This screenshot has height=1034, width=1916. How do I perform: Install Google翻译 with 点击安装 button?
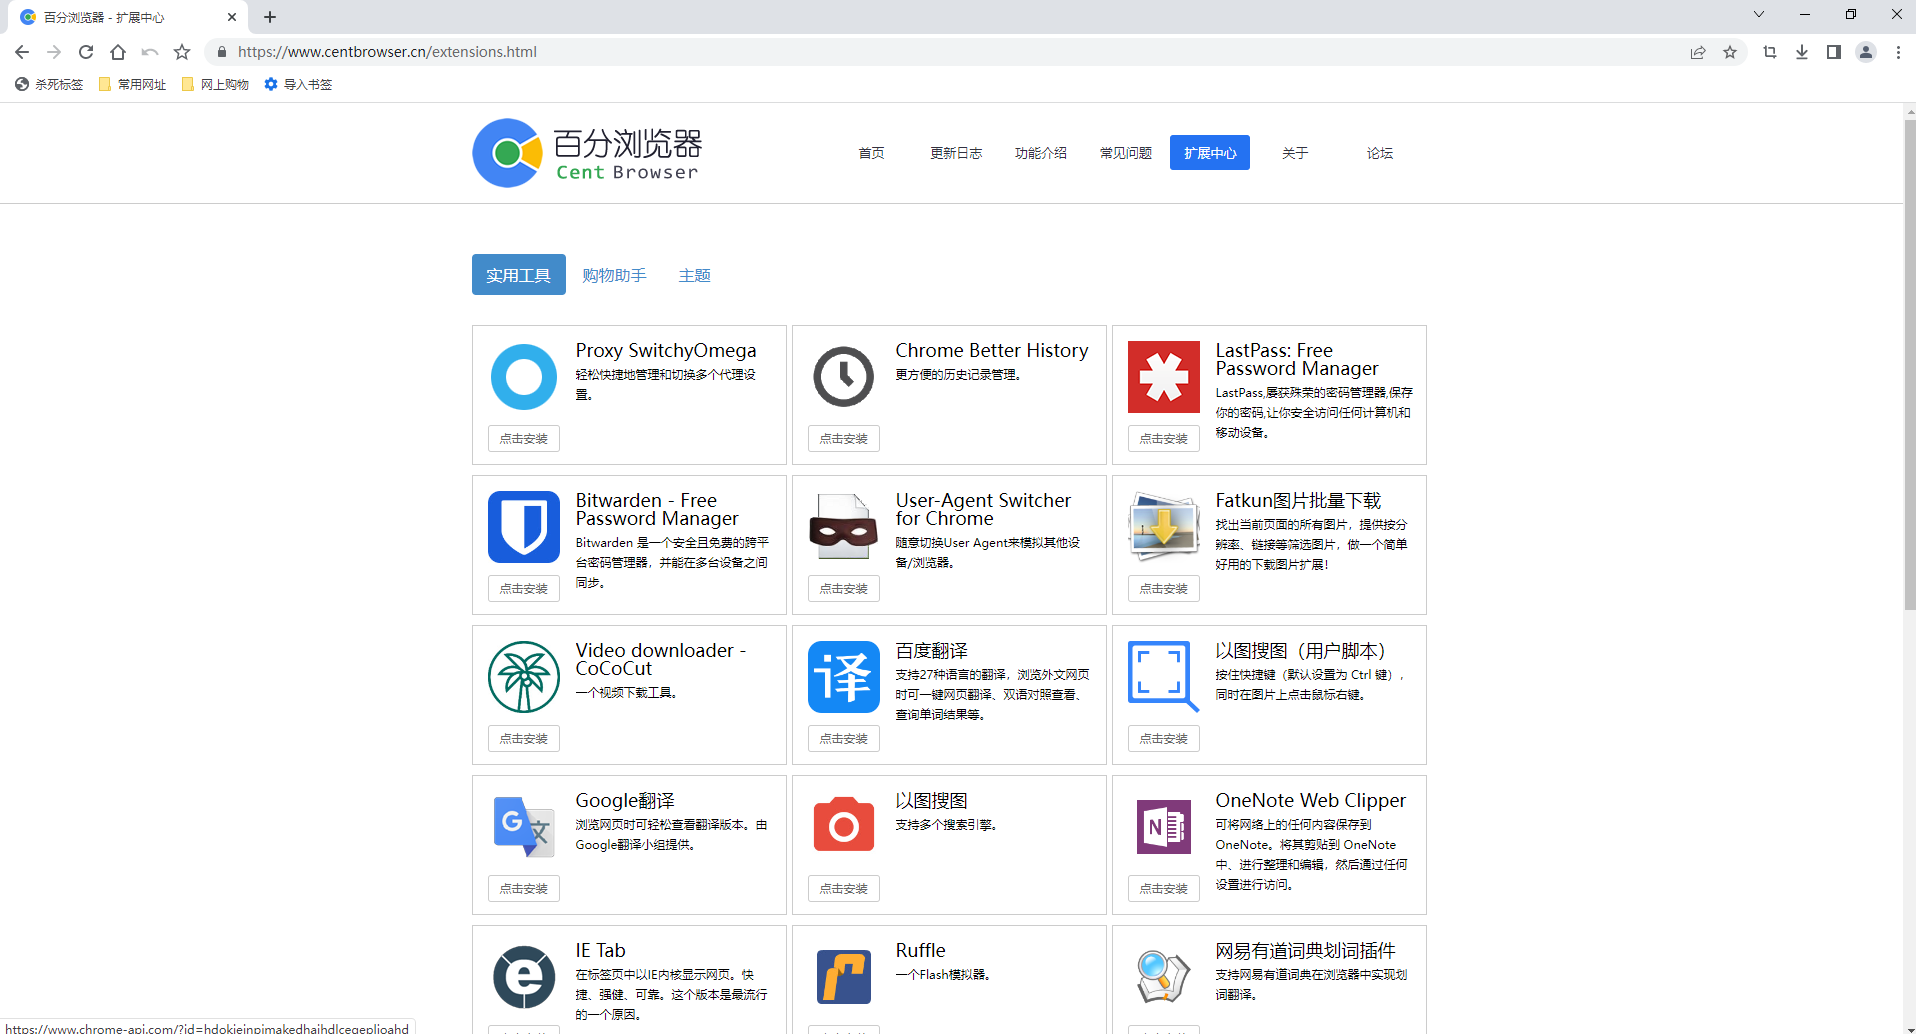[523, 889]
